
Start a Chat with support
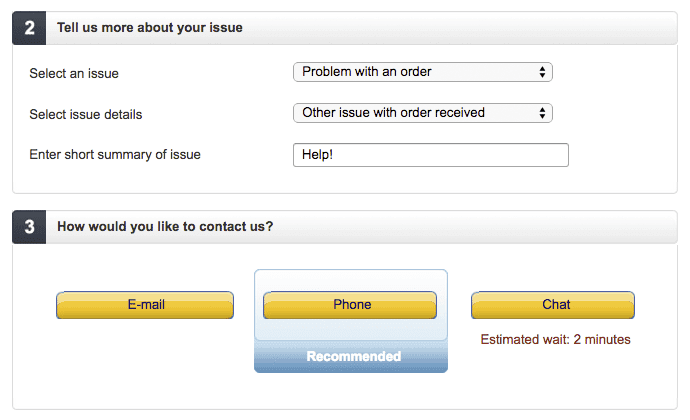(553, 305)
